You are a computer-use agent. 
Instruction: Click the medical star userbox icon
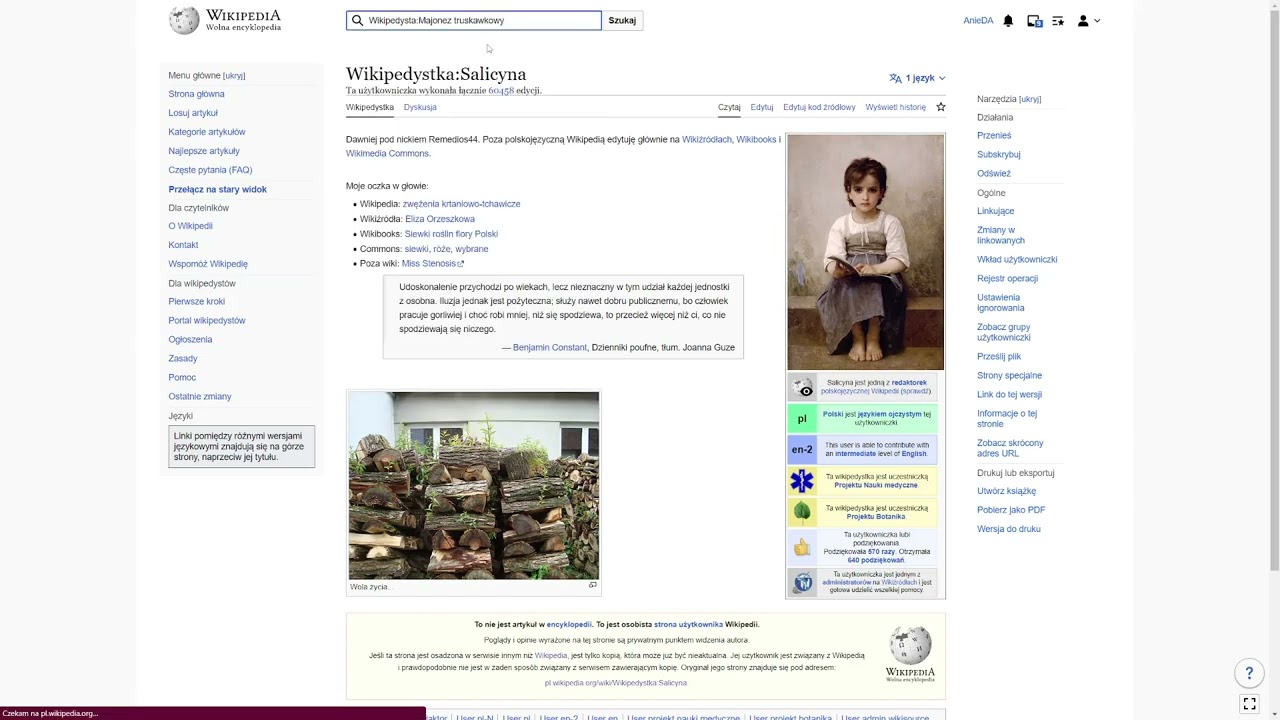tap(802, 481)
